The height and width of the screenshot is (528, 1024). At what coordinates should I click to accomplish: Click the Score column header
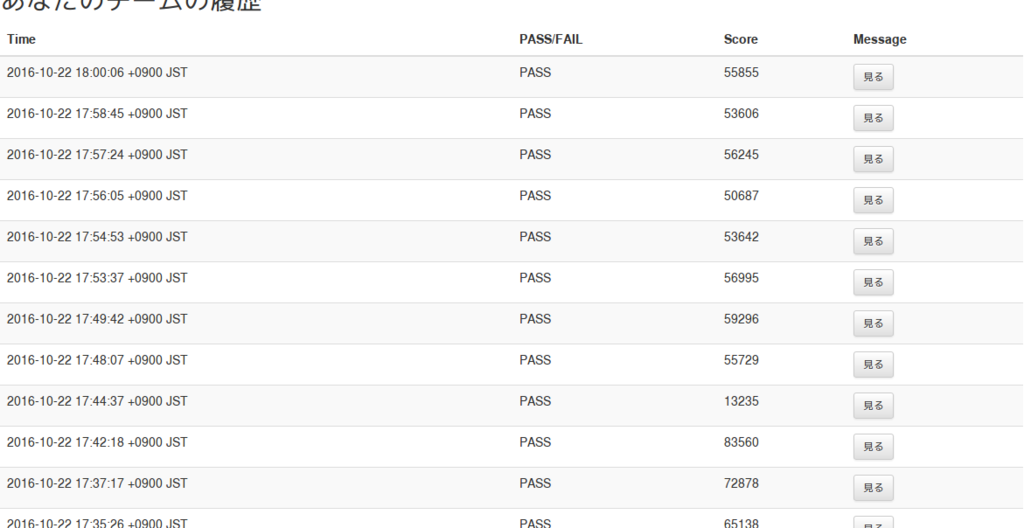click(x=741, y=39)
